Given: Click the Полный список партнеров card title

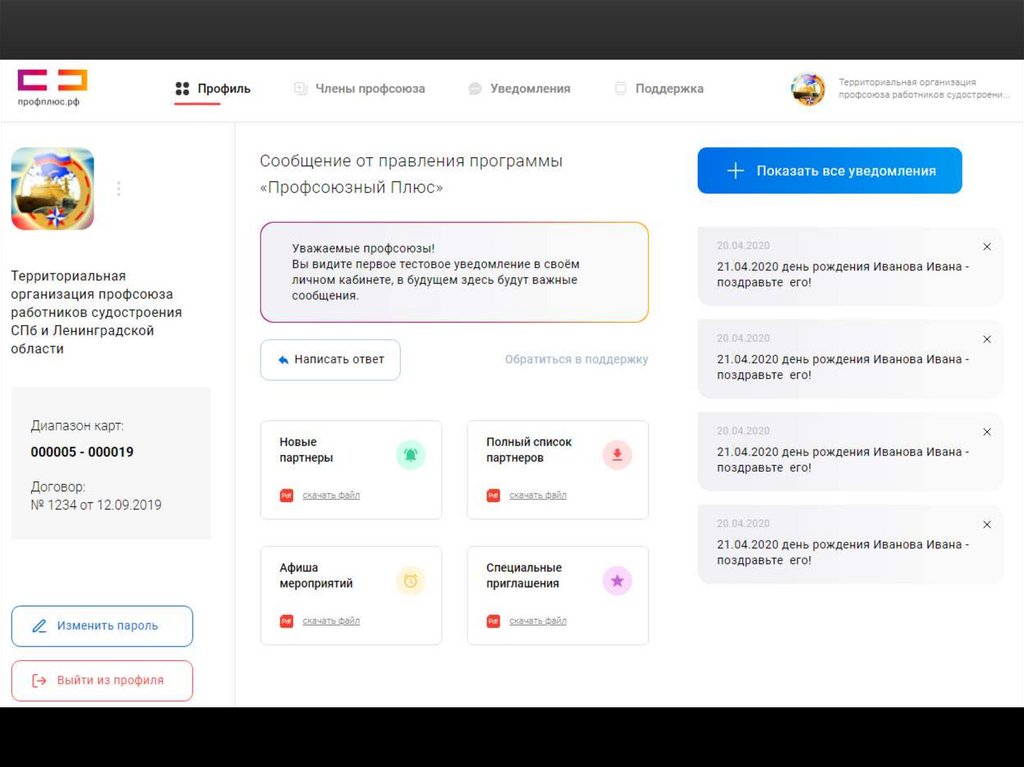Looking at the screenshot, I should click(x=529, y=450).
